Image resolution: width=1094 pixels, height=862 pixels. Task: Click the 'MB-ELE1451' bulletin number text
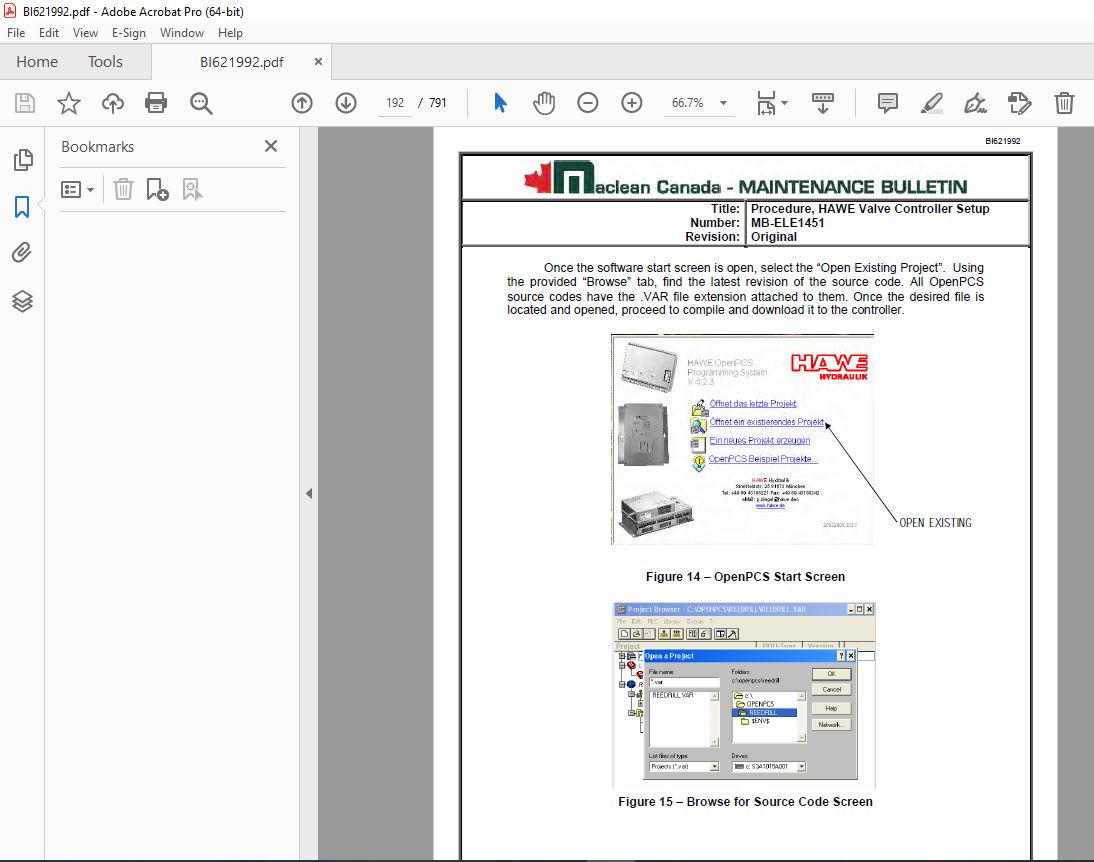[787, 223]
